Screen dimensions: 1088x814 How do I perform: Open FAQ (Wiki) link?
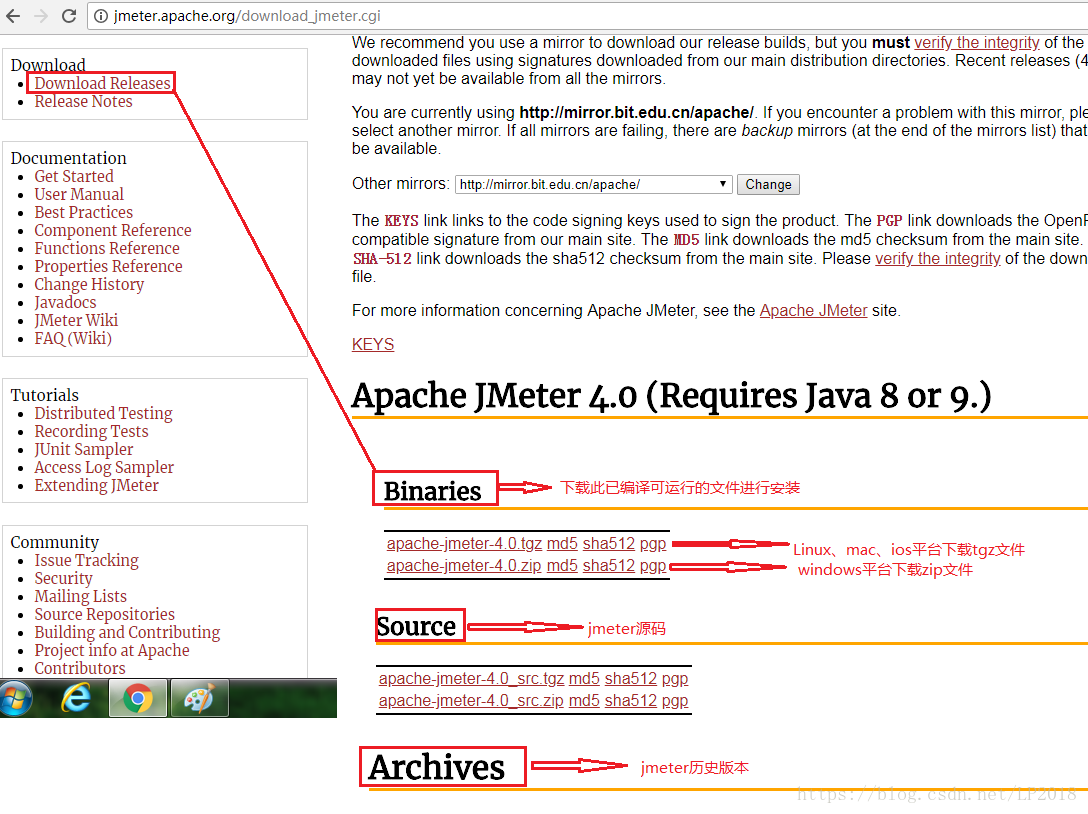click(x=73, y=339)
